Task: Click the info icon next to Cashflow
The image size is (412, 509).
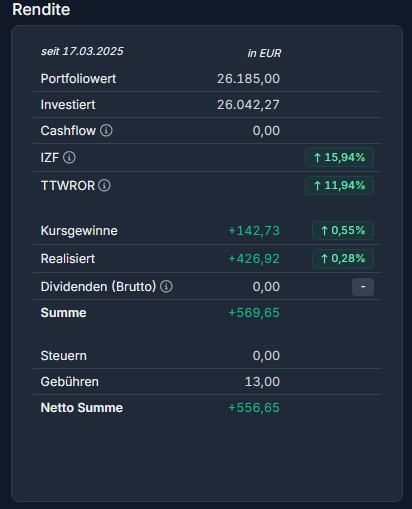Action: 106,130
